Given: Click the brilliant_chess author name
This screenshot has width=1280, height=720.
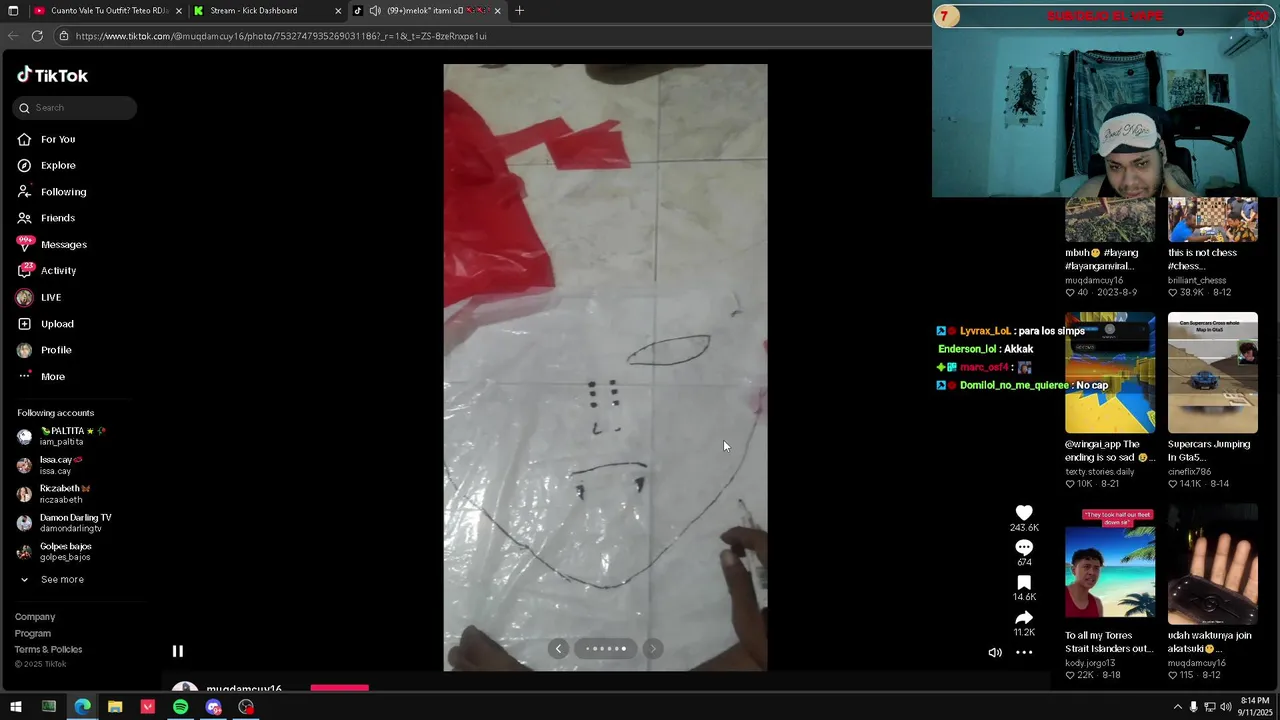Looking at the screenshot, I should point(1197,281).
